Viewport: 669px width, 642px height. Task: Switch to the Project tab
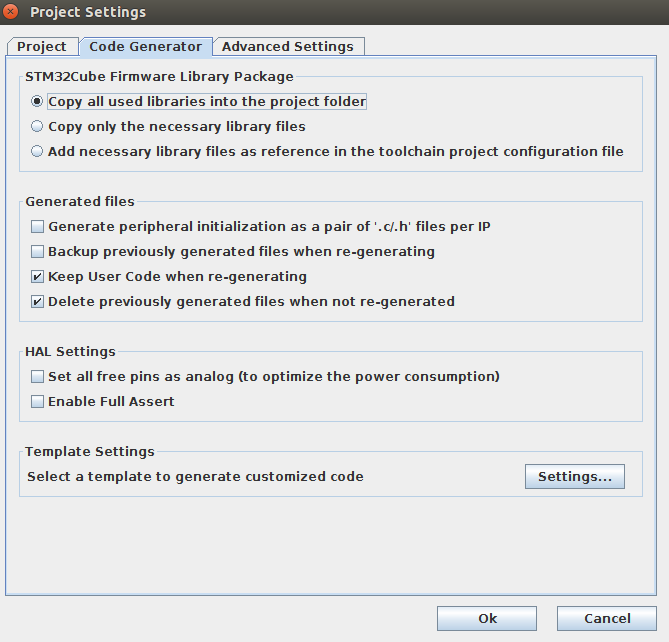(x=42, y=47)
